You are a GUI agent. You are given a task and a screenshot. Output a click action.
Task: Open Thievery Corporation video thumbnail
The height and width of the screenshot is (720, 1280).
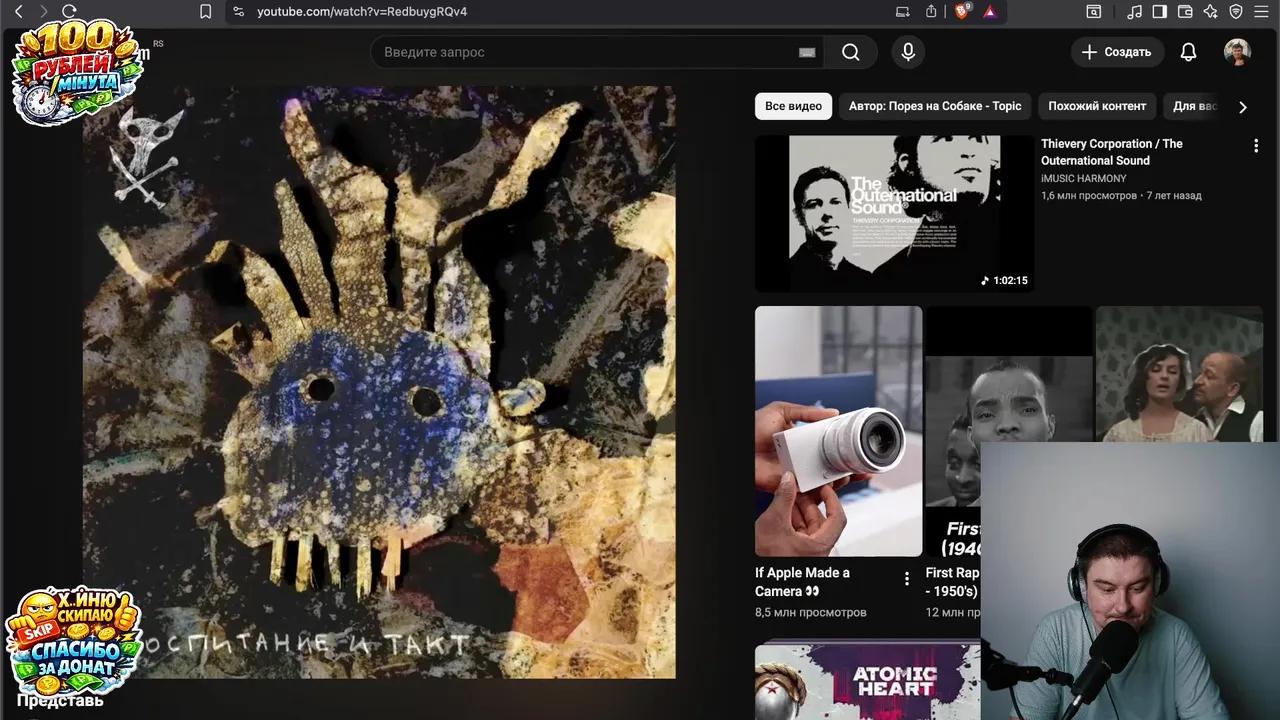coord(894,214)
